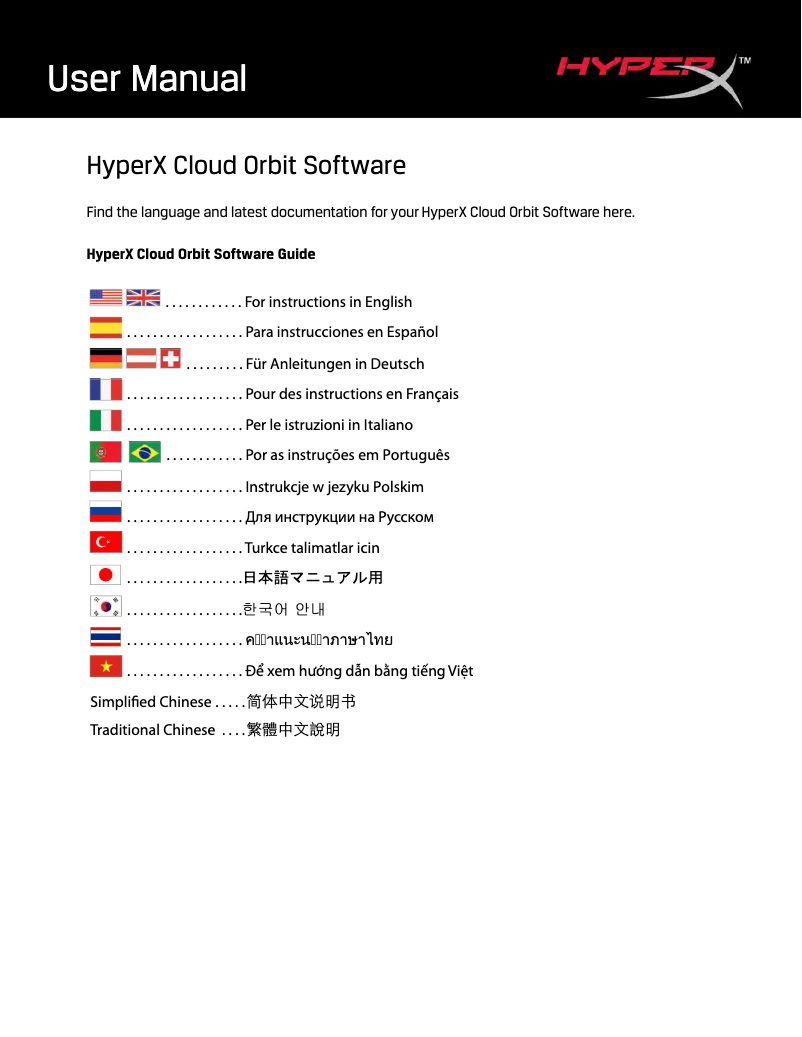Click the Japanese flag icon
The width and height of the screenshot is (802, 1037).
coord(105,572)
